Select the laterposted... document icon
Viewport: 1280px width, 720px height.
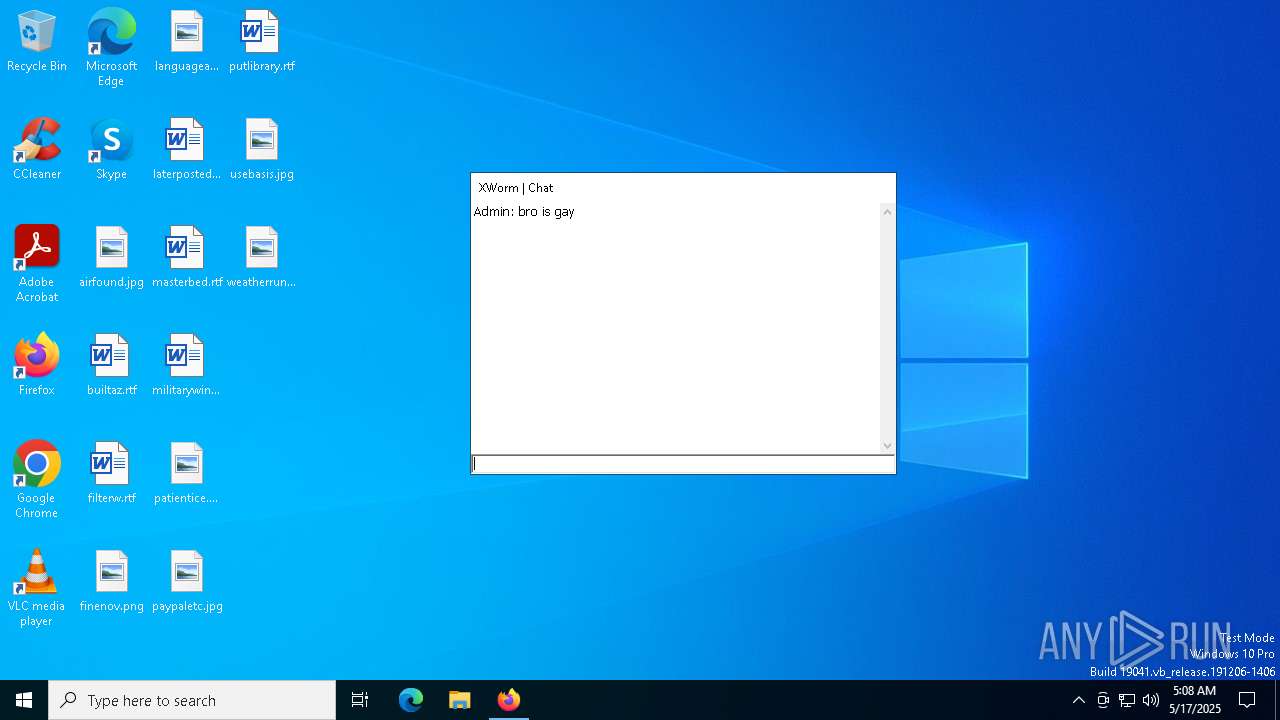point(187,150)
